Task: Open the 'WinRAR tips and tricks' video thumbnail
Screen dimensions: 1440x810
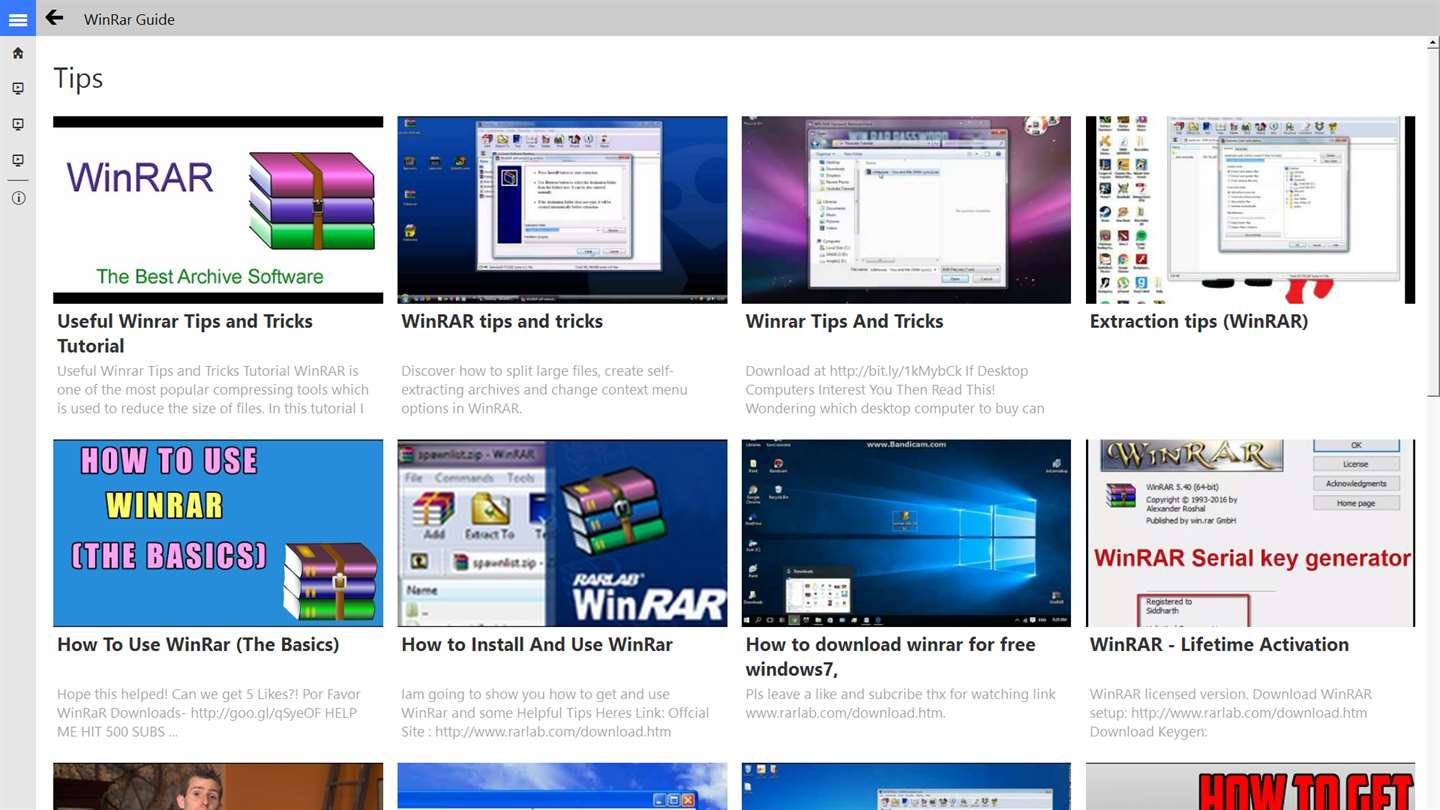Action: [562, 210]
